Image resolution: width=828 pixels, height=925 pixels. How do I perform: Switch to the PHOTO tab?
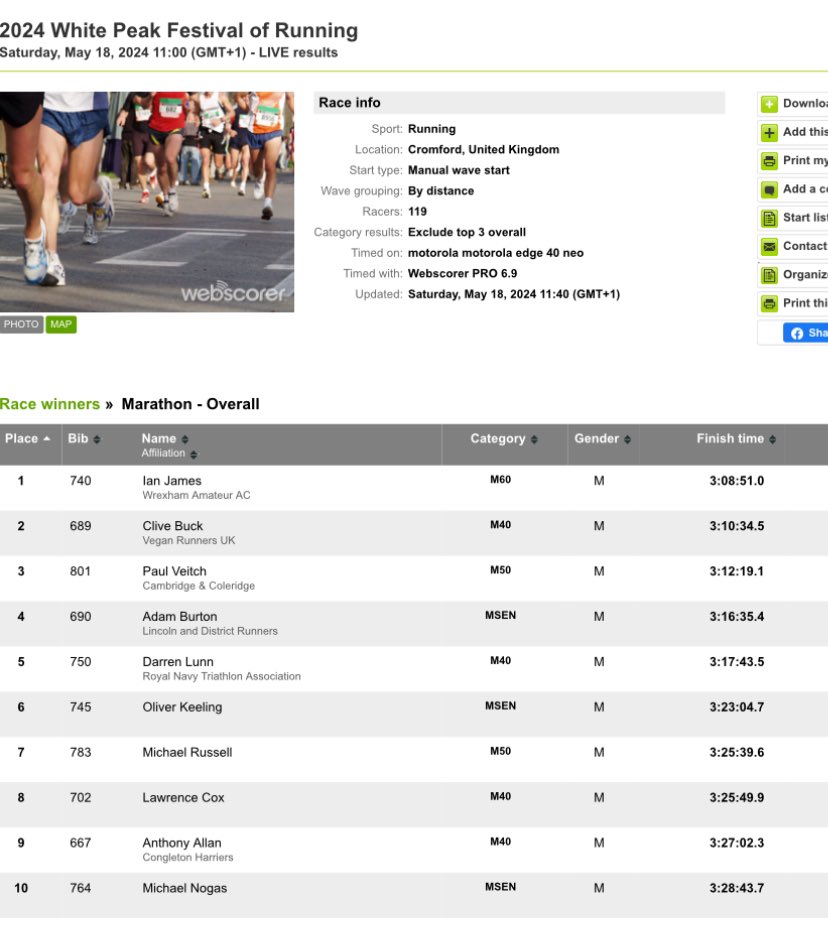[21, 324]
